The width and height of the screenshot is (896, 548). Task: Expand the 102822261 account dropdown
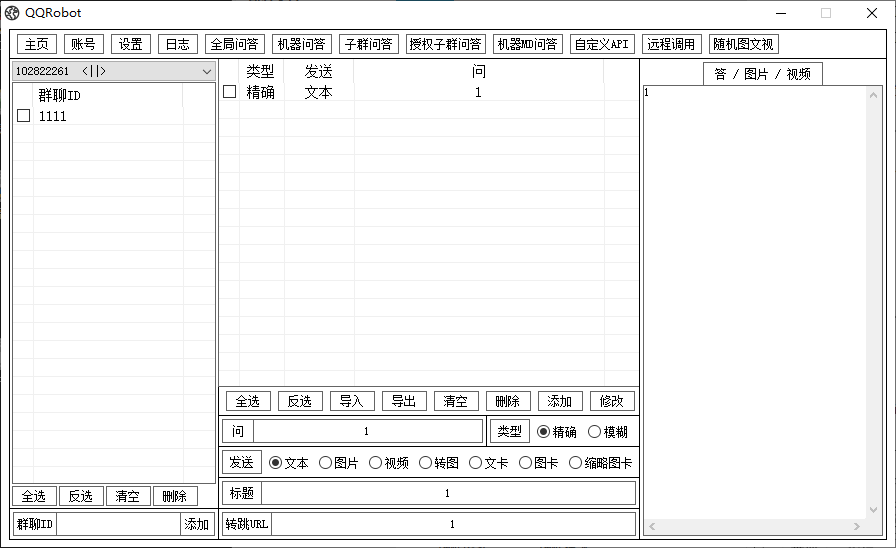(207, 71)
